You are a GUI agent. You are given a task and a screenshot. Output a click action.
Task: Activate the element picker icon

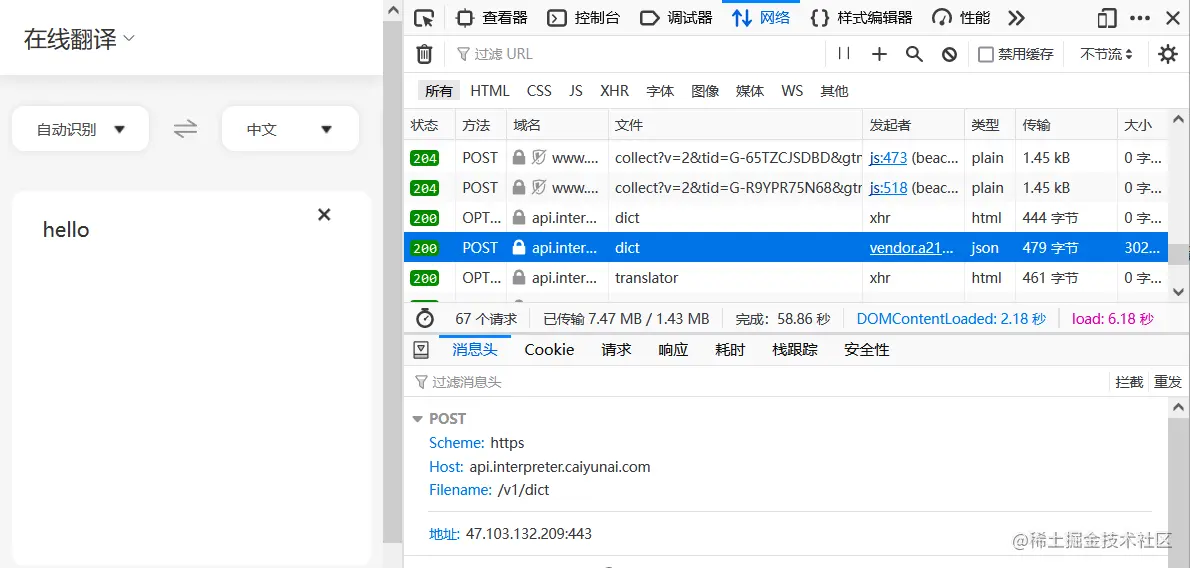tap(424, 18)
